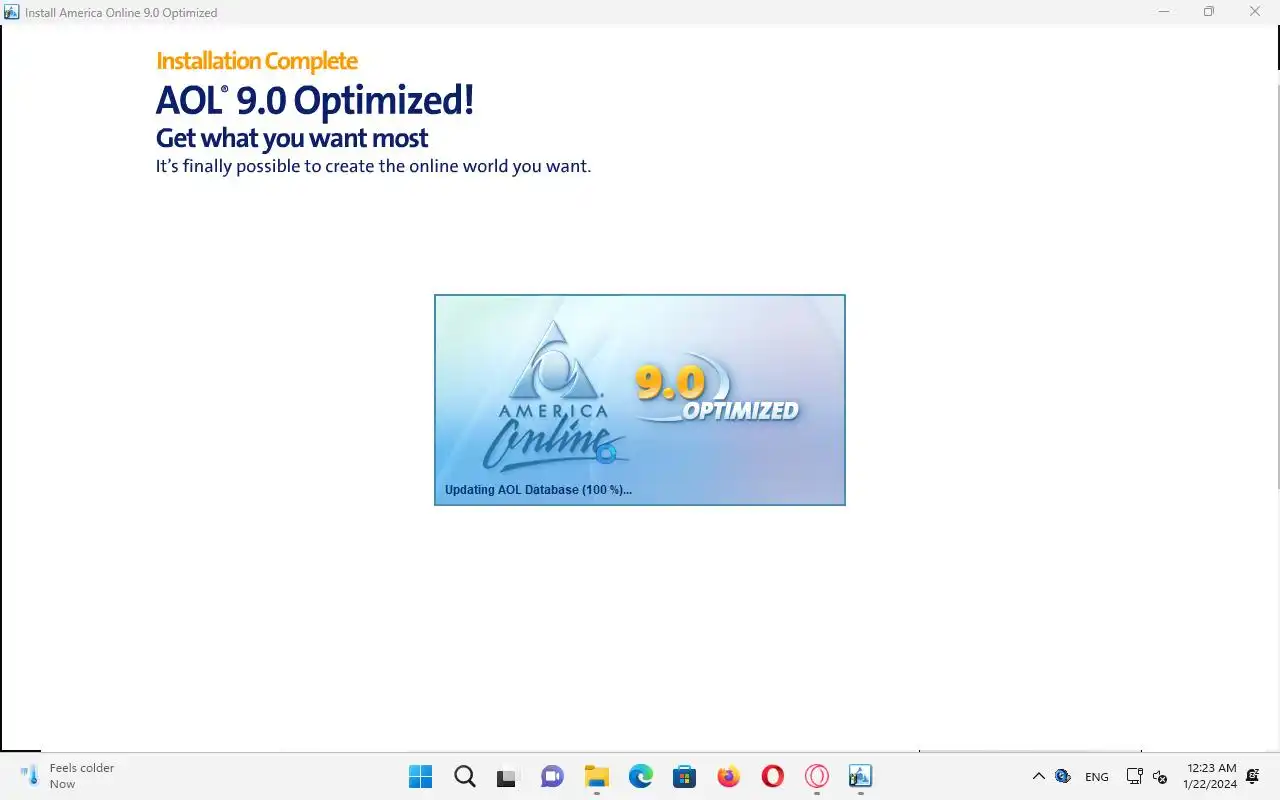1280x800 pixels.
Task: Open the notification bell in the tray
Action: [x=1252, y=776]
